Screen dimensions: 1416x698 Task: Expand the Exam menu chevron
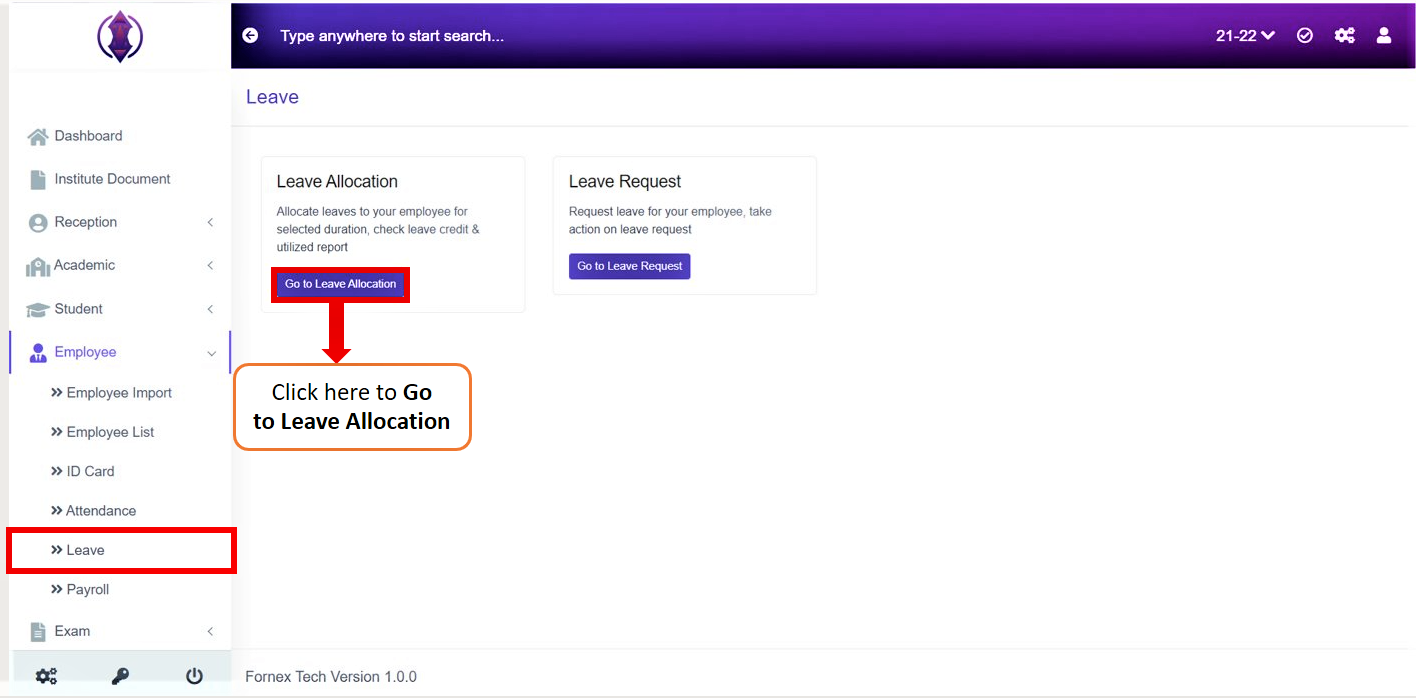[210, 631]
